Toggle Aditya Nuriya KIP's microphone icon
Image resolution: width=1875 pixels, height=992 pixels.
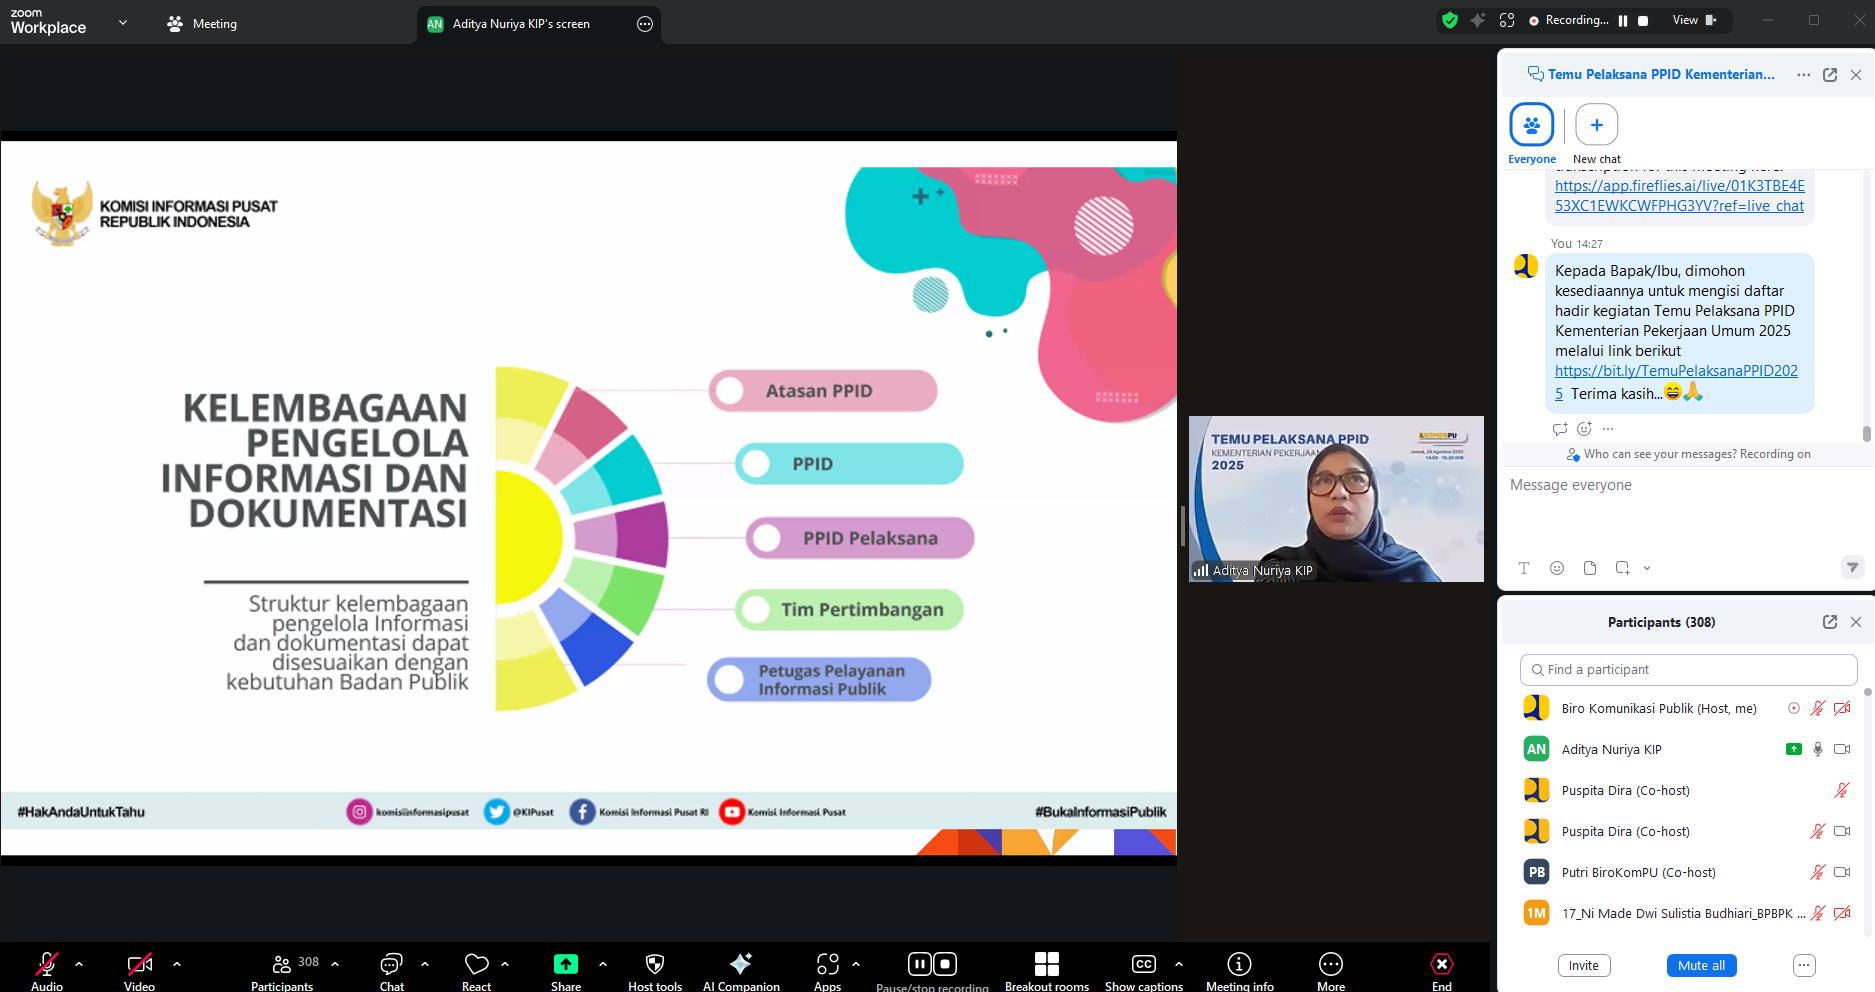1818,749
